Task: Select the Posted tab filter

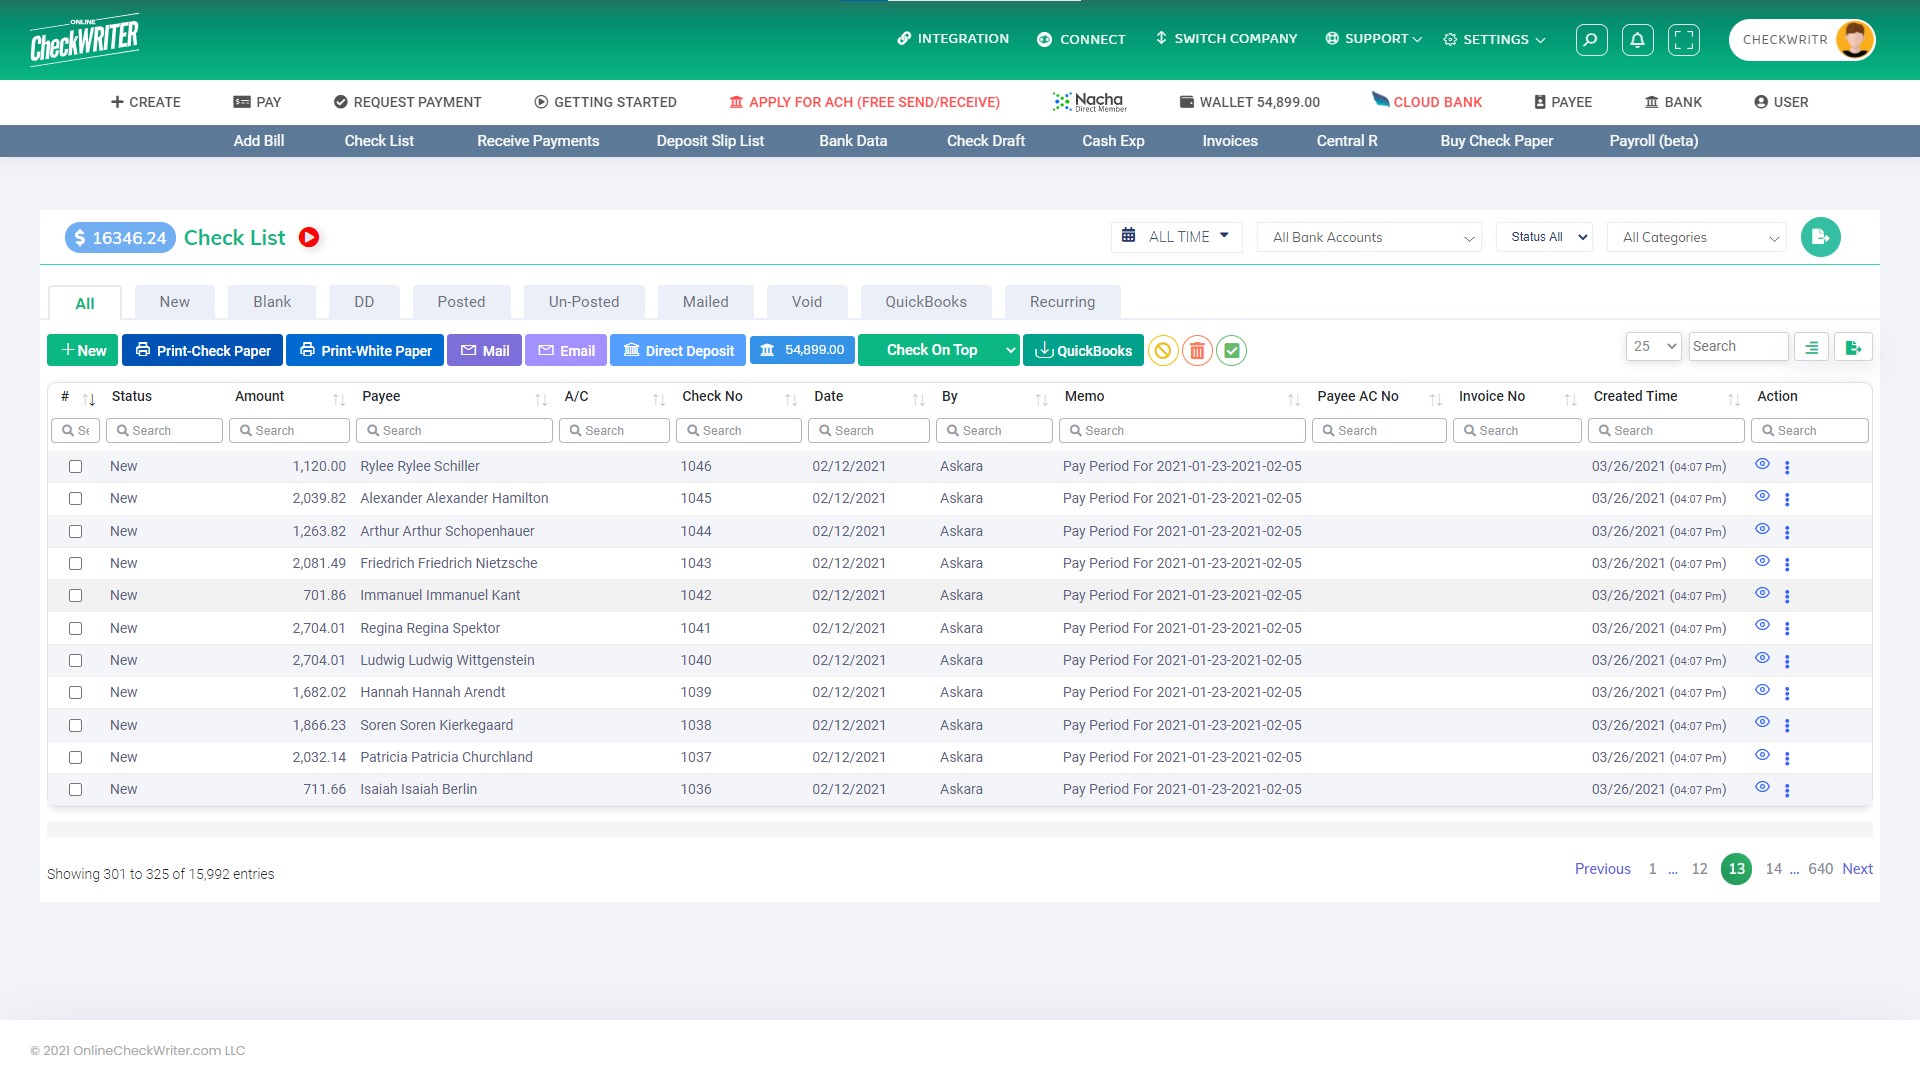Action: (x=462, y=301)
